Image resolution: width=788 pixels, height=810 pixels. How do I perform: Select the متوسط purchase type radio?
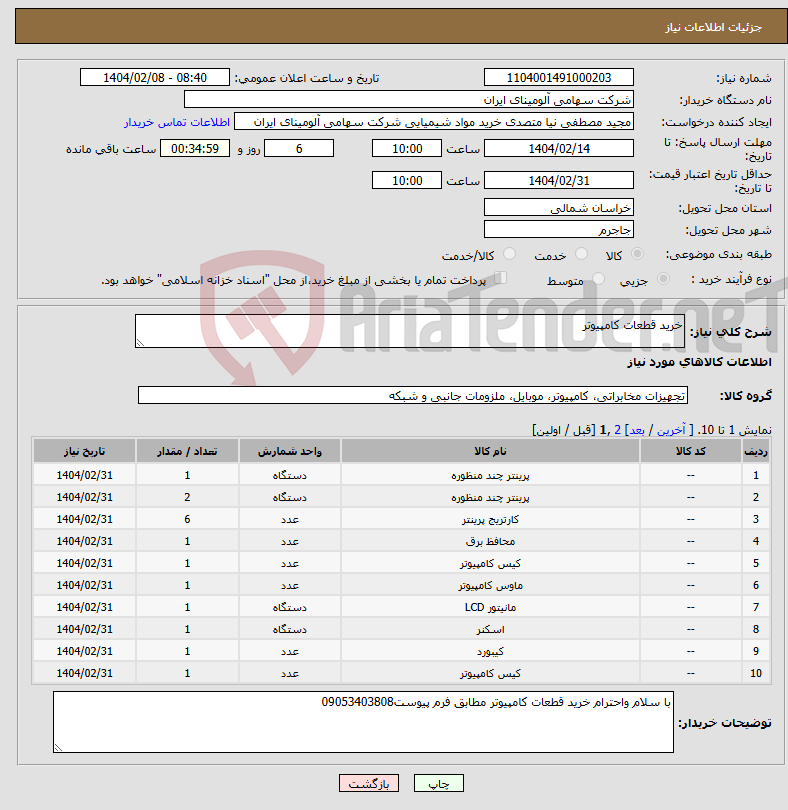click(x=598, y=279)
